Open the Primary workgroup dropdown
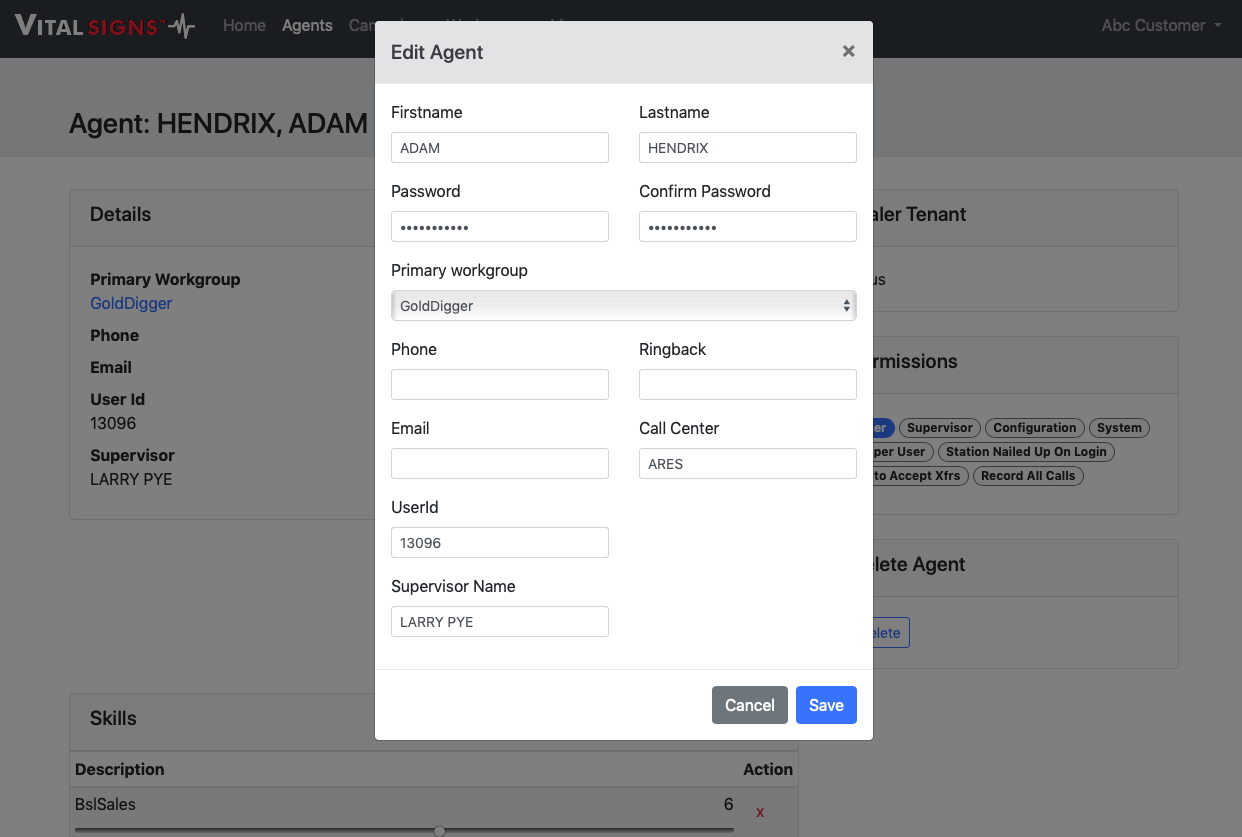The image size is (1242, 837). pyautogui.click(x=623, y=306)
